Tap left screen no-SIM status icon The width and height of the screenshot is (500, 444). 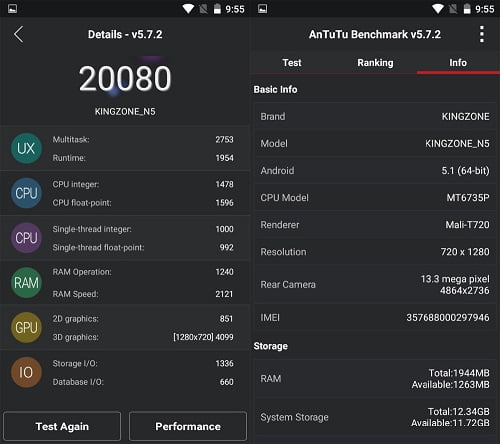tap(203, 9)
